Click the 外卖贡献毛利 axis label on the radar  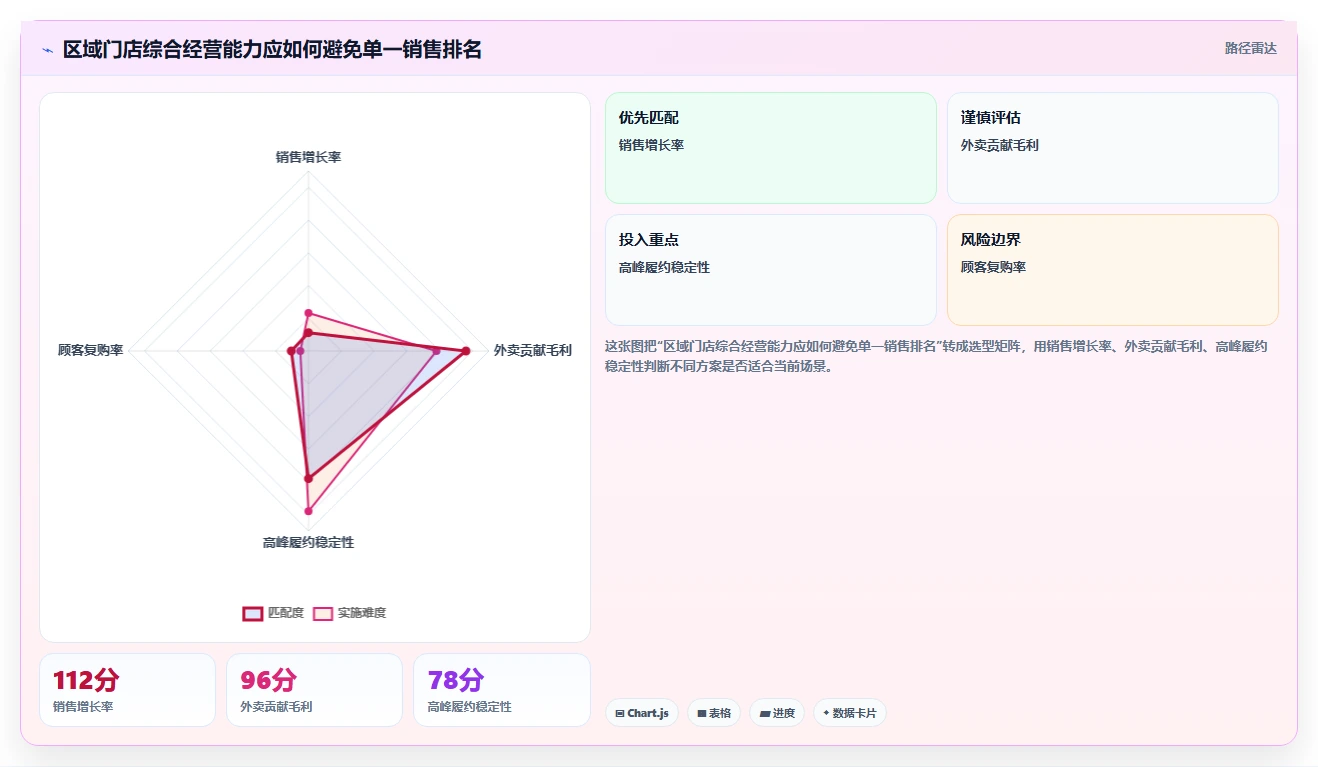533,350
